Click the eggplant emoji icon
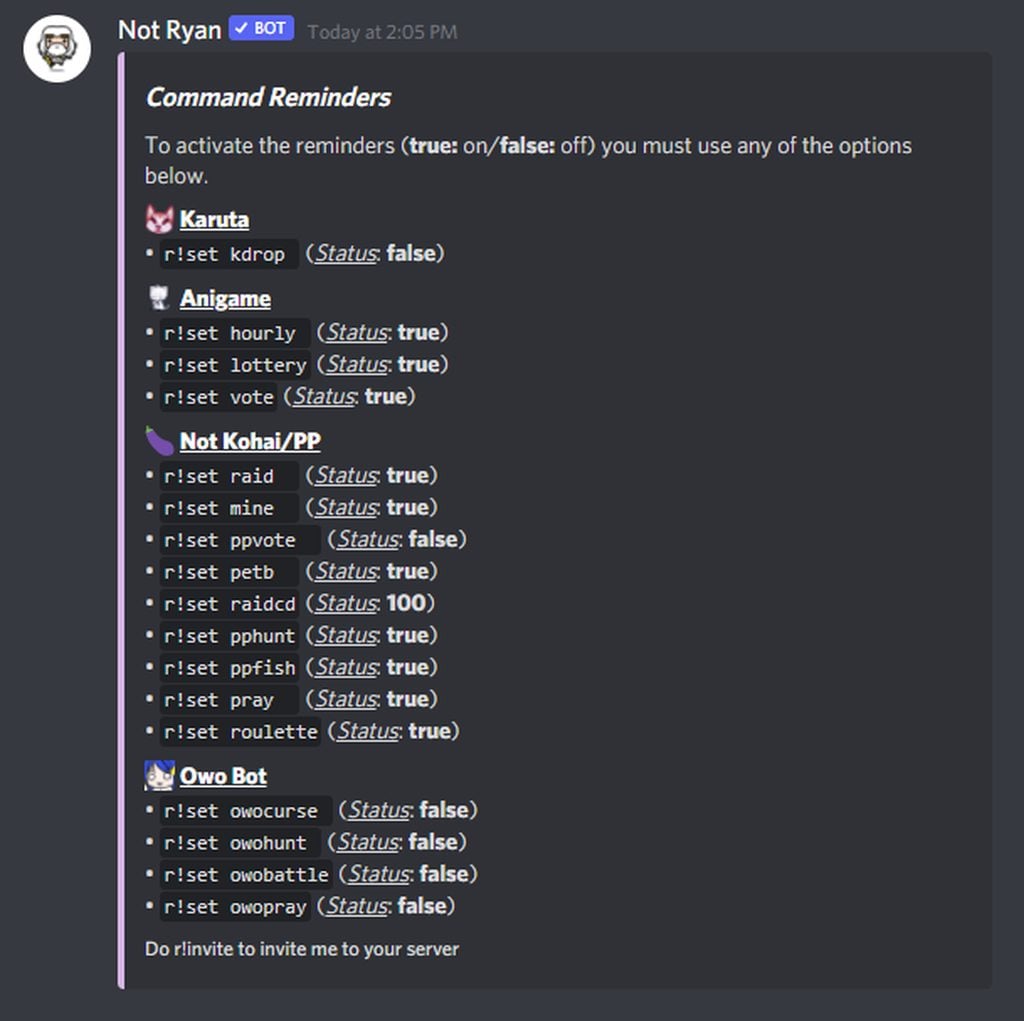Viewport: 1024px width, 1021px height. [159, 441]
